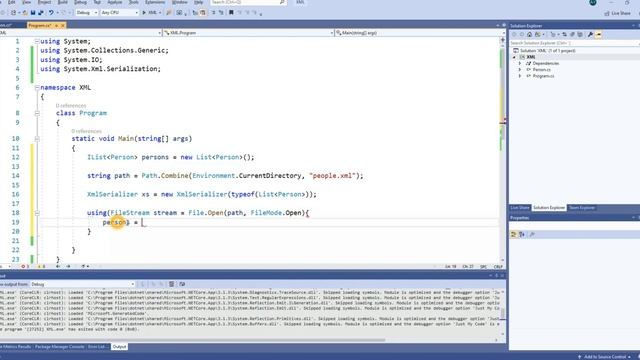Image resolution: width=640 pixels, height=360 pixels.
Task: Click the red error count indicator
Action: click(24, 267)
